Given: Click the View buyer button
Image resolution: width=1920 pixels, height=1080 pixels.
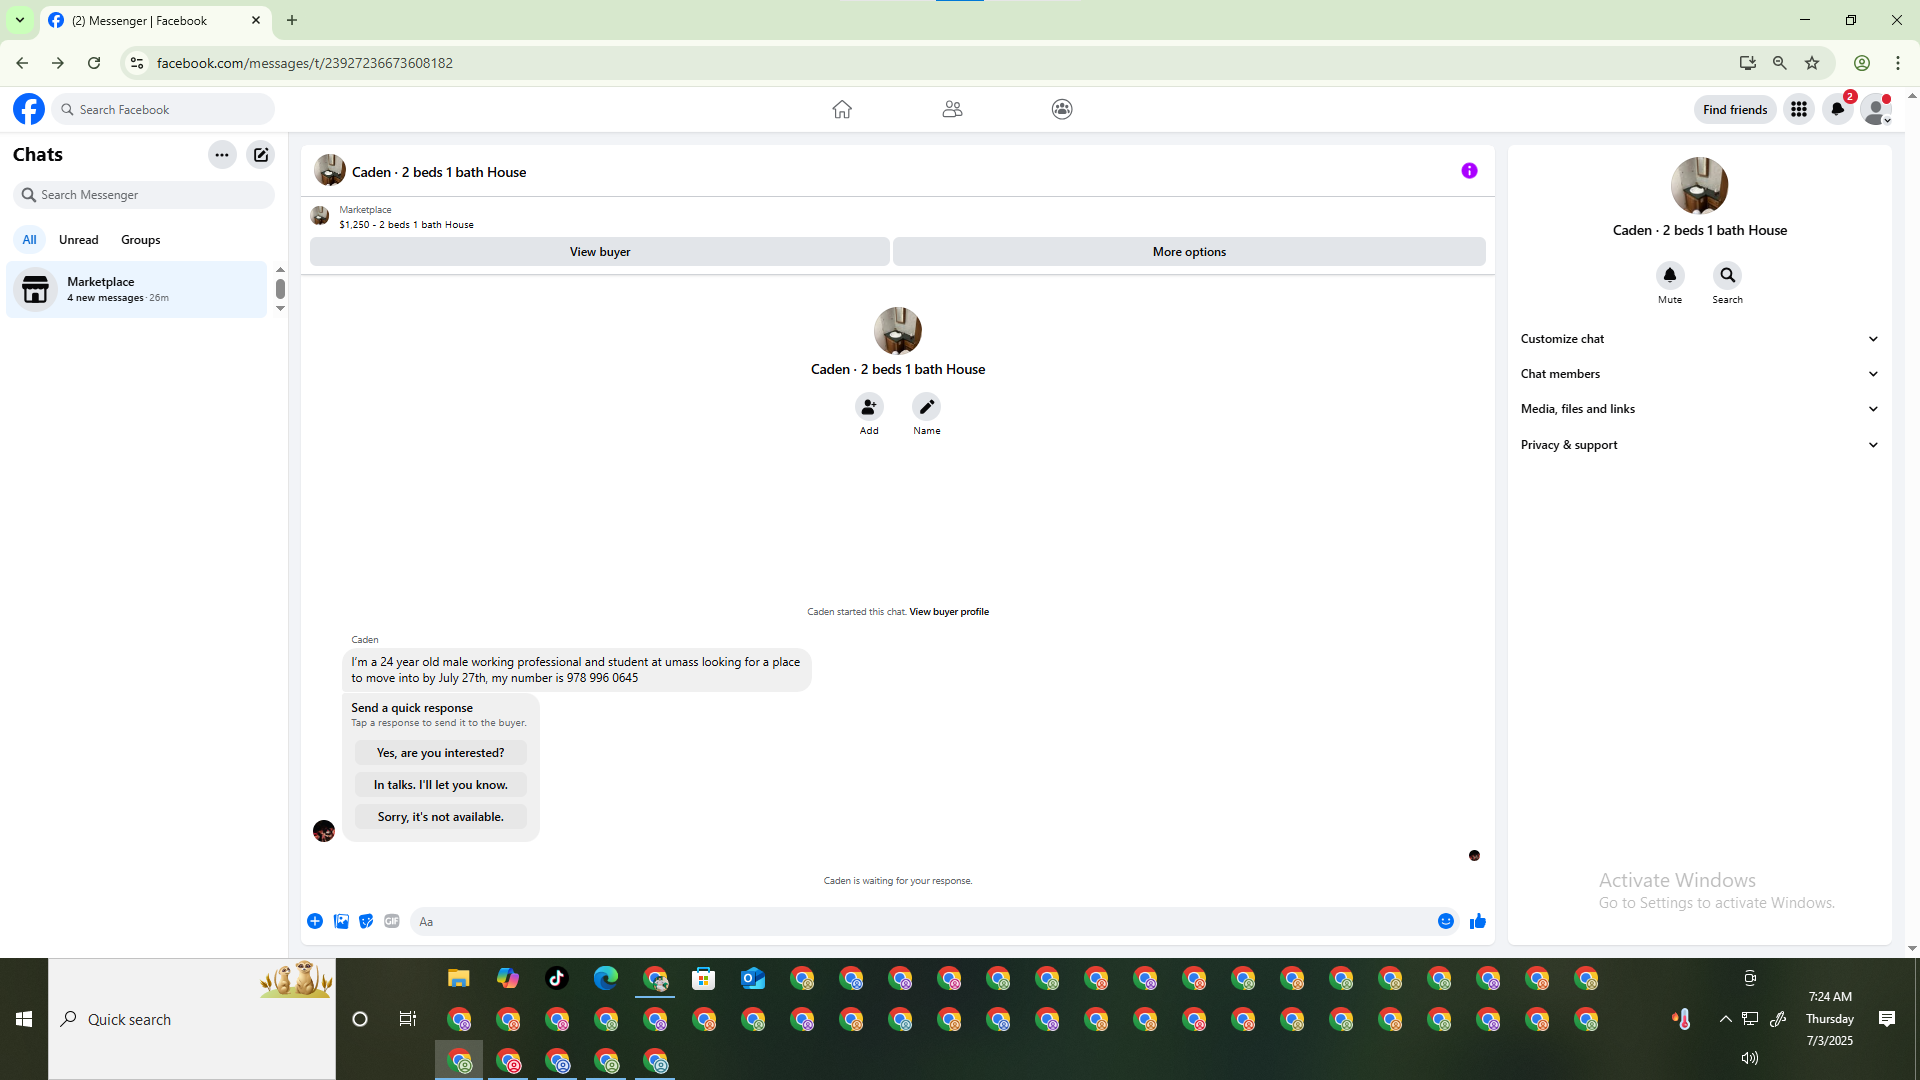Looking at the screenshot, I should pyautogui.click(x=599, y=252).
